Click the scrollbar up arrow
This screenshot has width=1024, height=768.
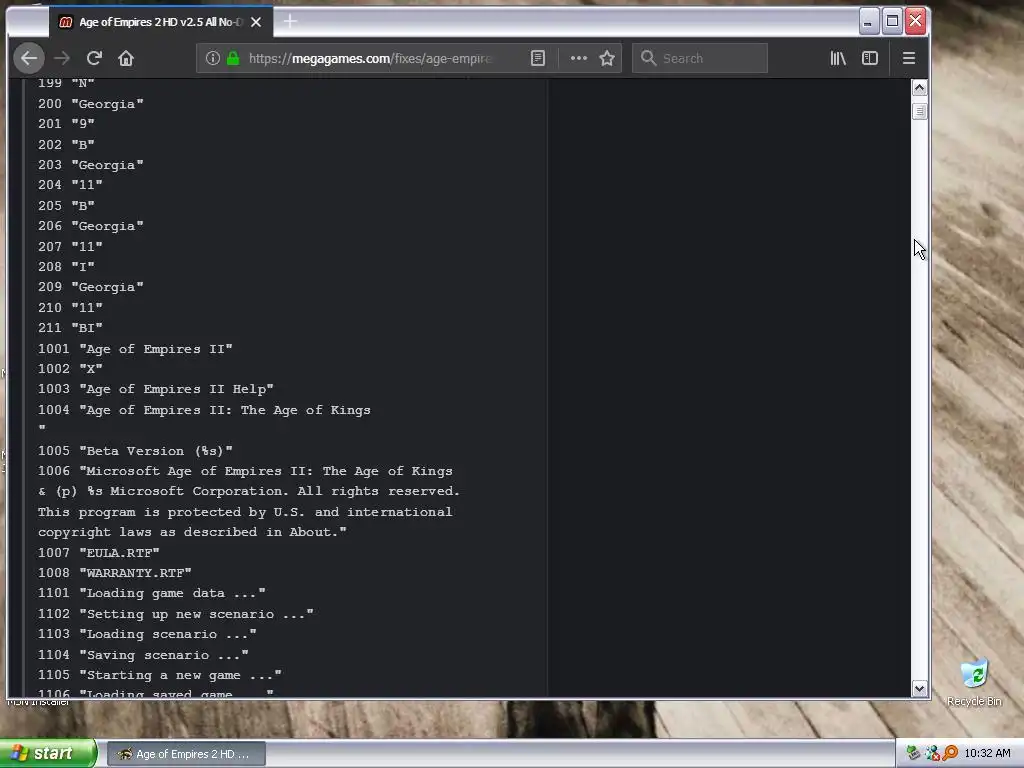point(920,88)
